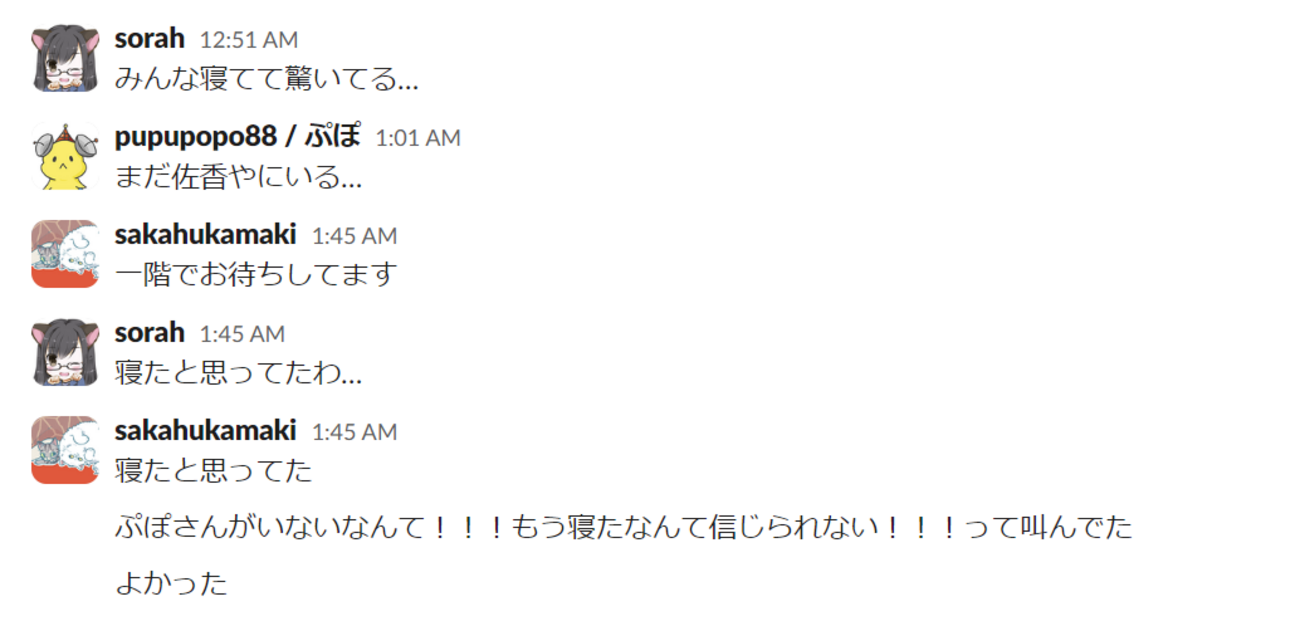Select sakahukamaki's name above 一階でお待ちしてます
Image resolution: width=1300 pixels, height=621 pixels.
tap(206, 235)
